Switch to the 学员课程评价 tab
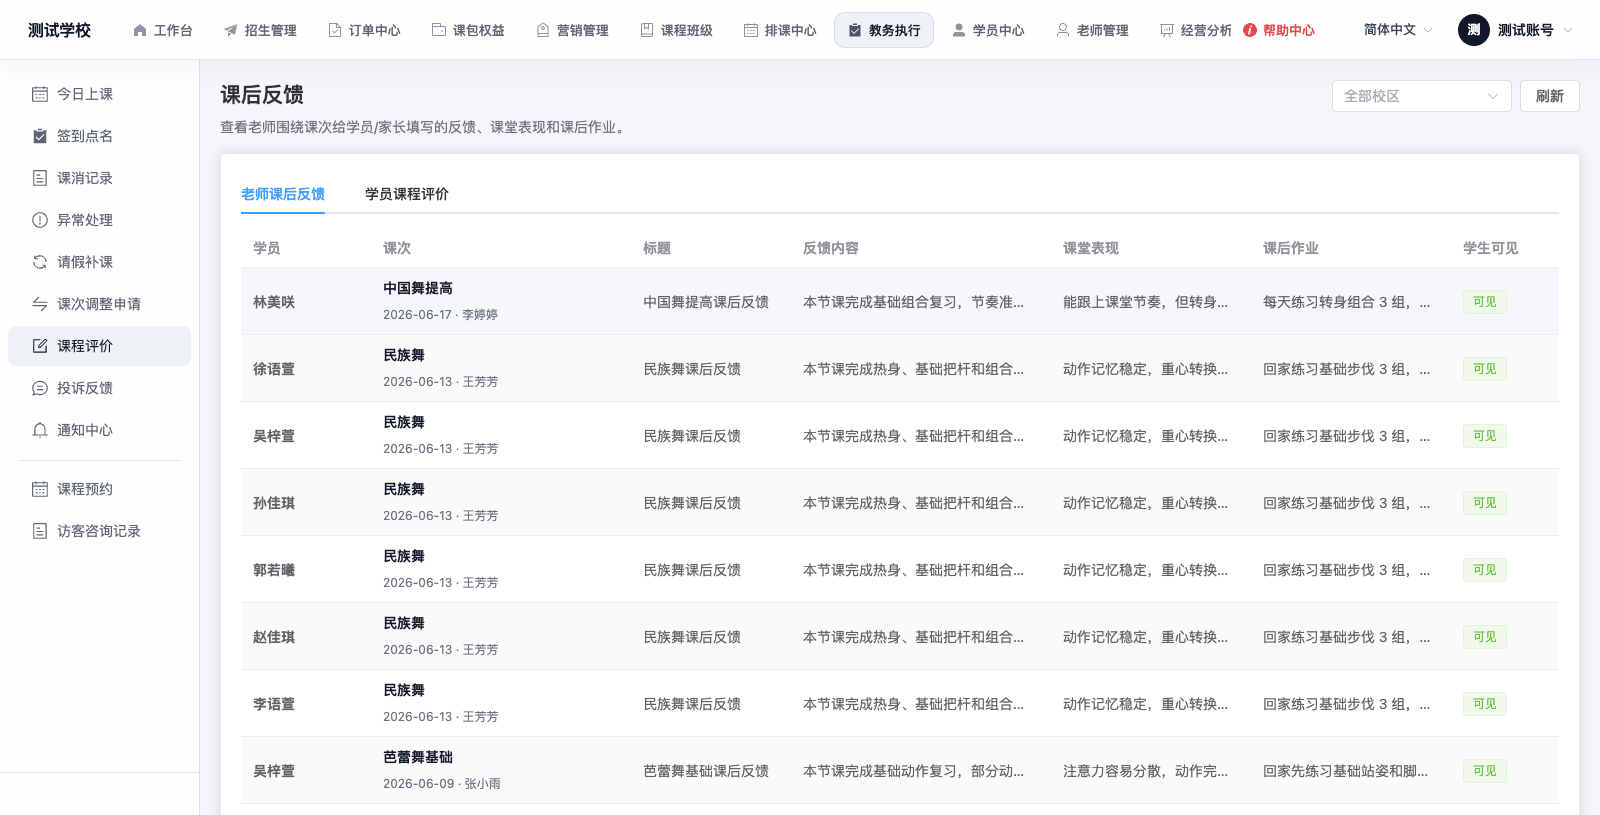The height and width of the screenshot is (815, 1600). point(407,194)
